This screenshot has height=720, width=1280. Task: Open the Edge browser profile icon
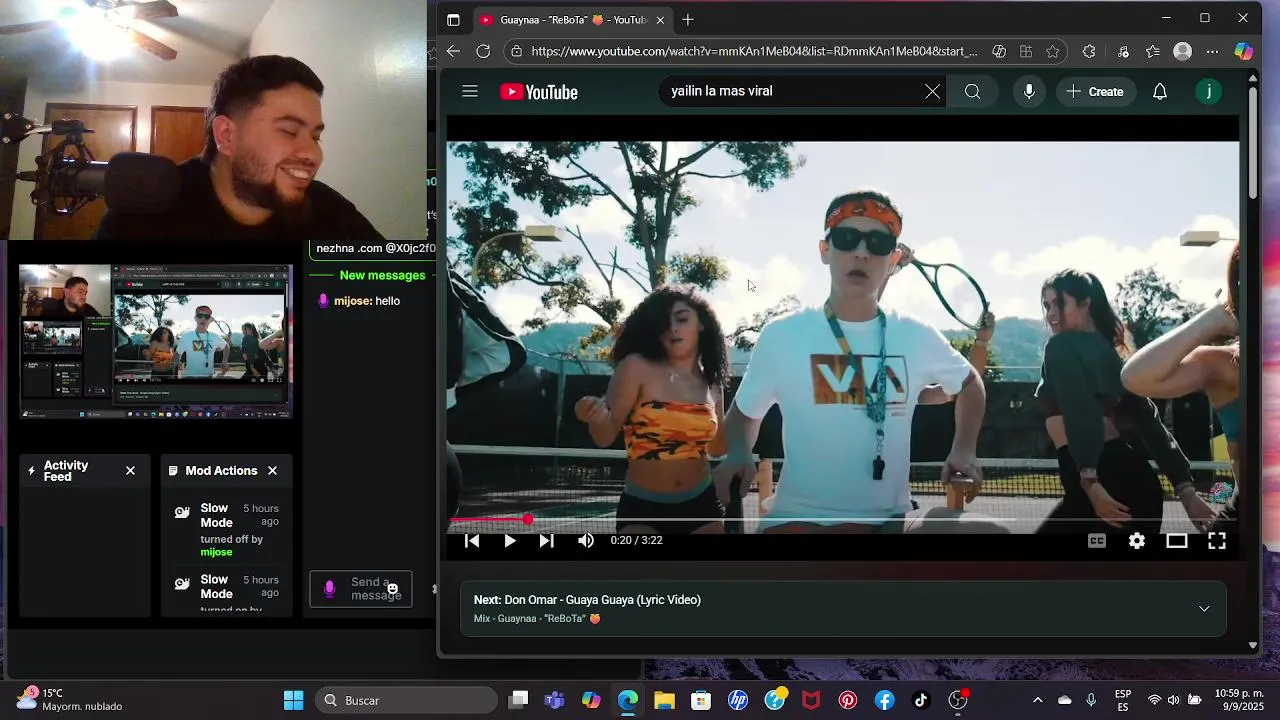(x=1182, y=51)
